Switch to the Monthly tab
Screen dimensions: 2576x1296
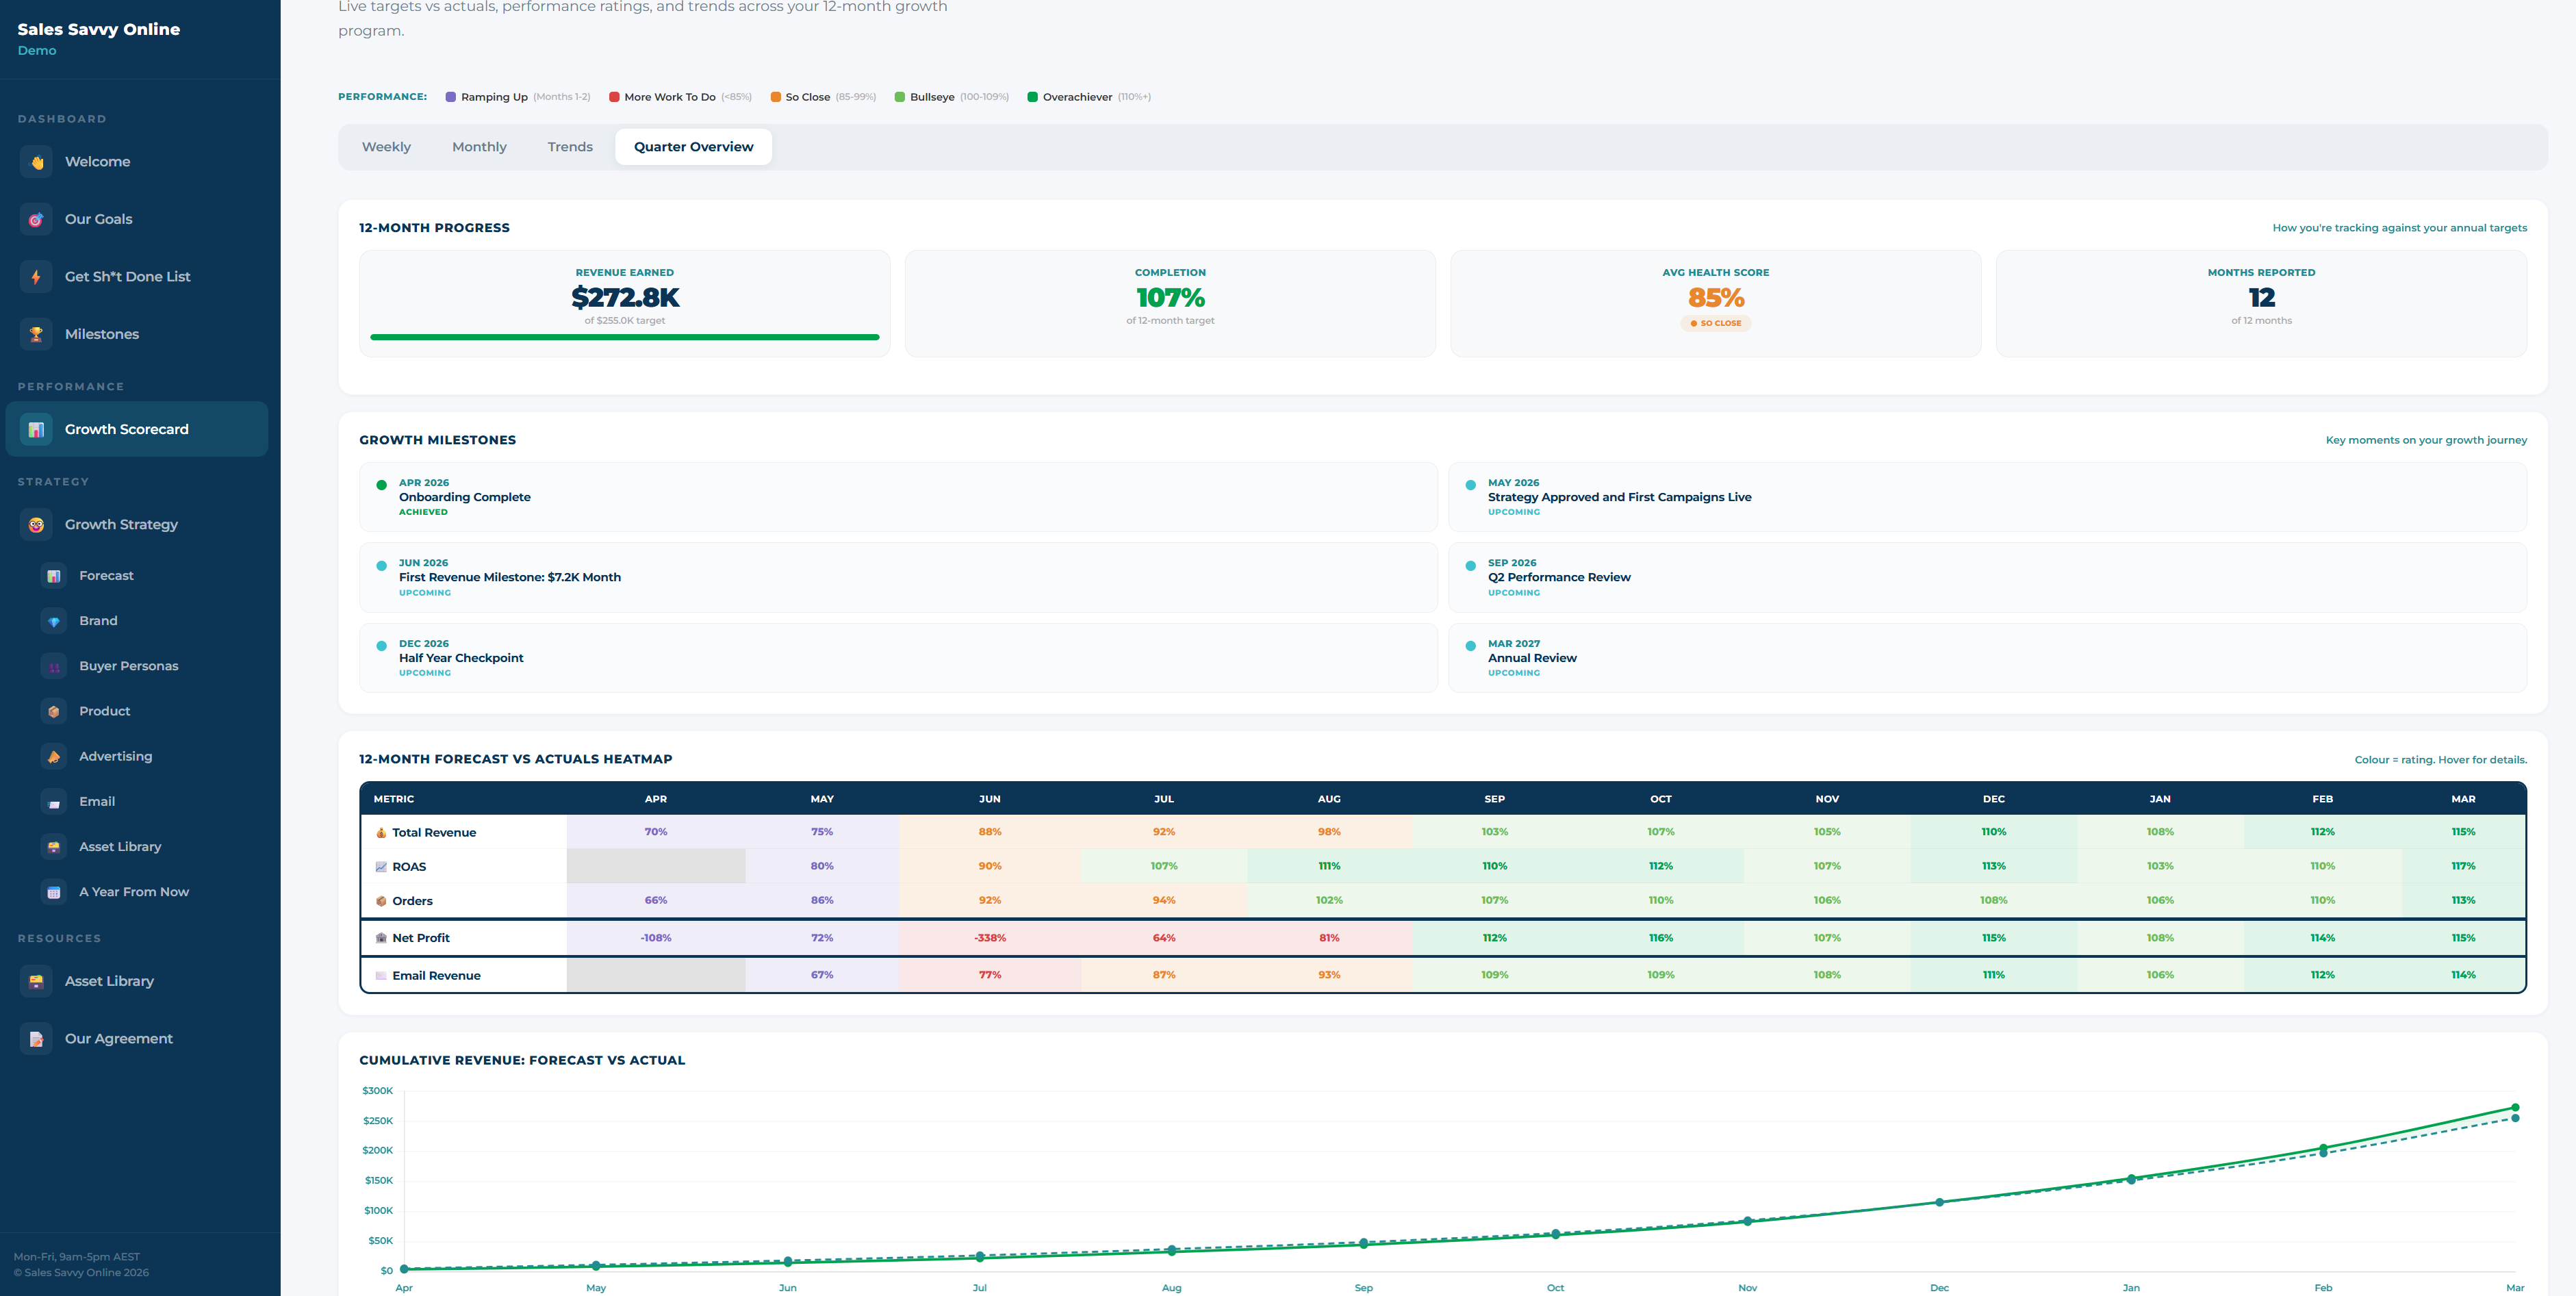click(479, 146)
